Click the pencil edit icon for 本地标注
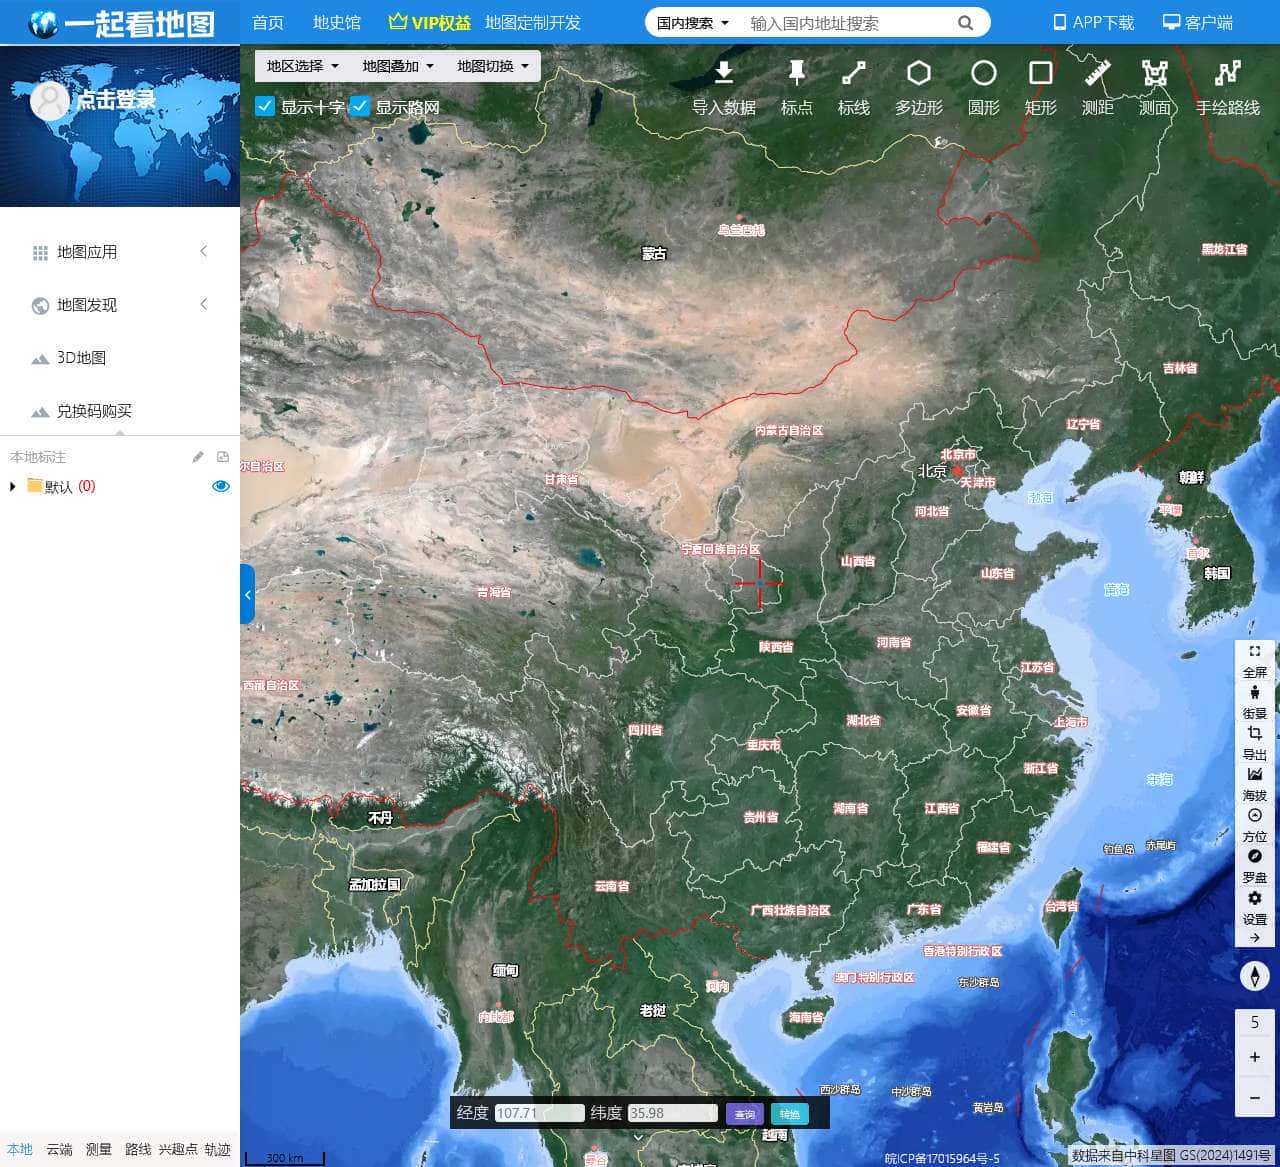The width and height of the screenshot is (1280, 1167). click(x=198, y=457)
